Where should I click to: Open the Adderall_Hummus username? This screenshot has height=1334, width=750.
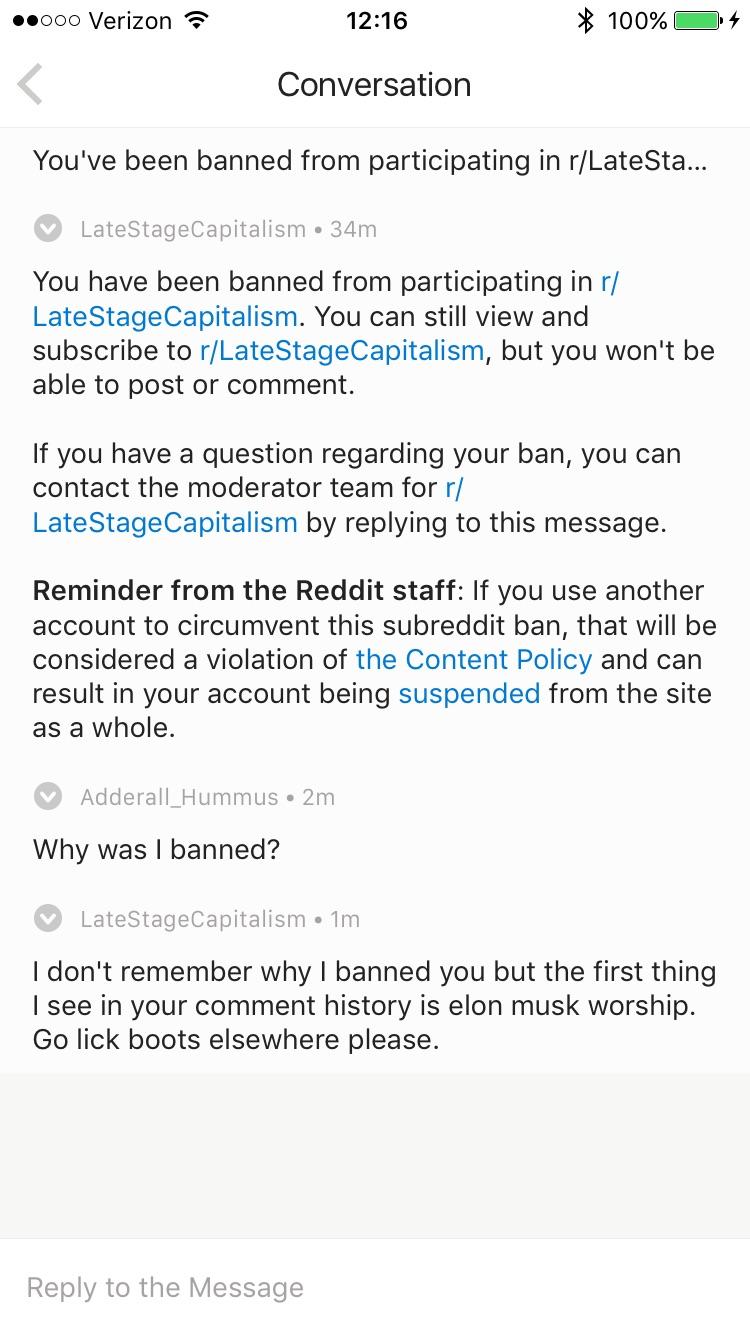179,797
